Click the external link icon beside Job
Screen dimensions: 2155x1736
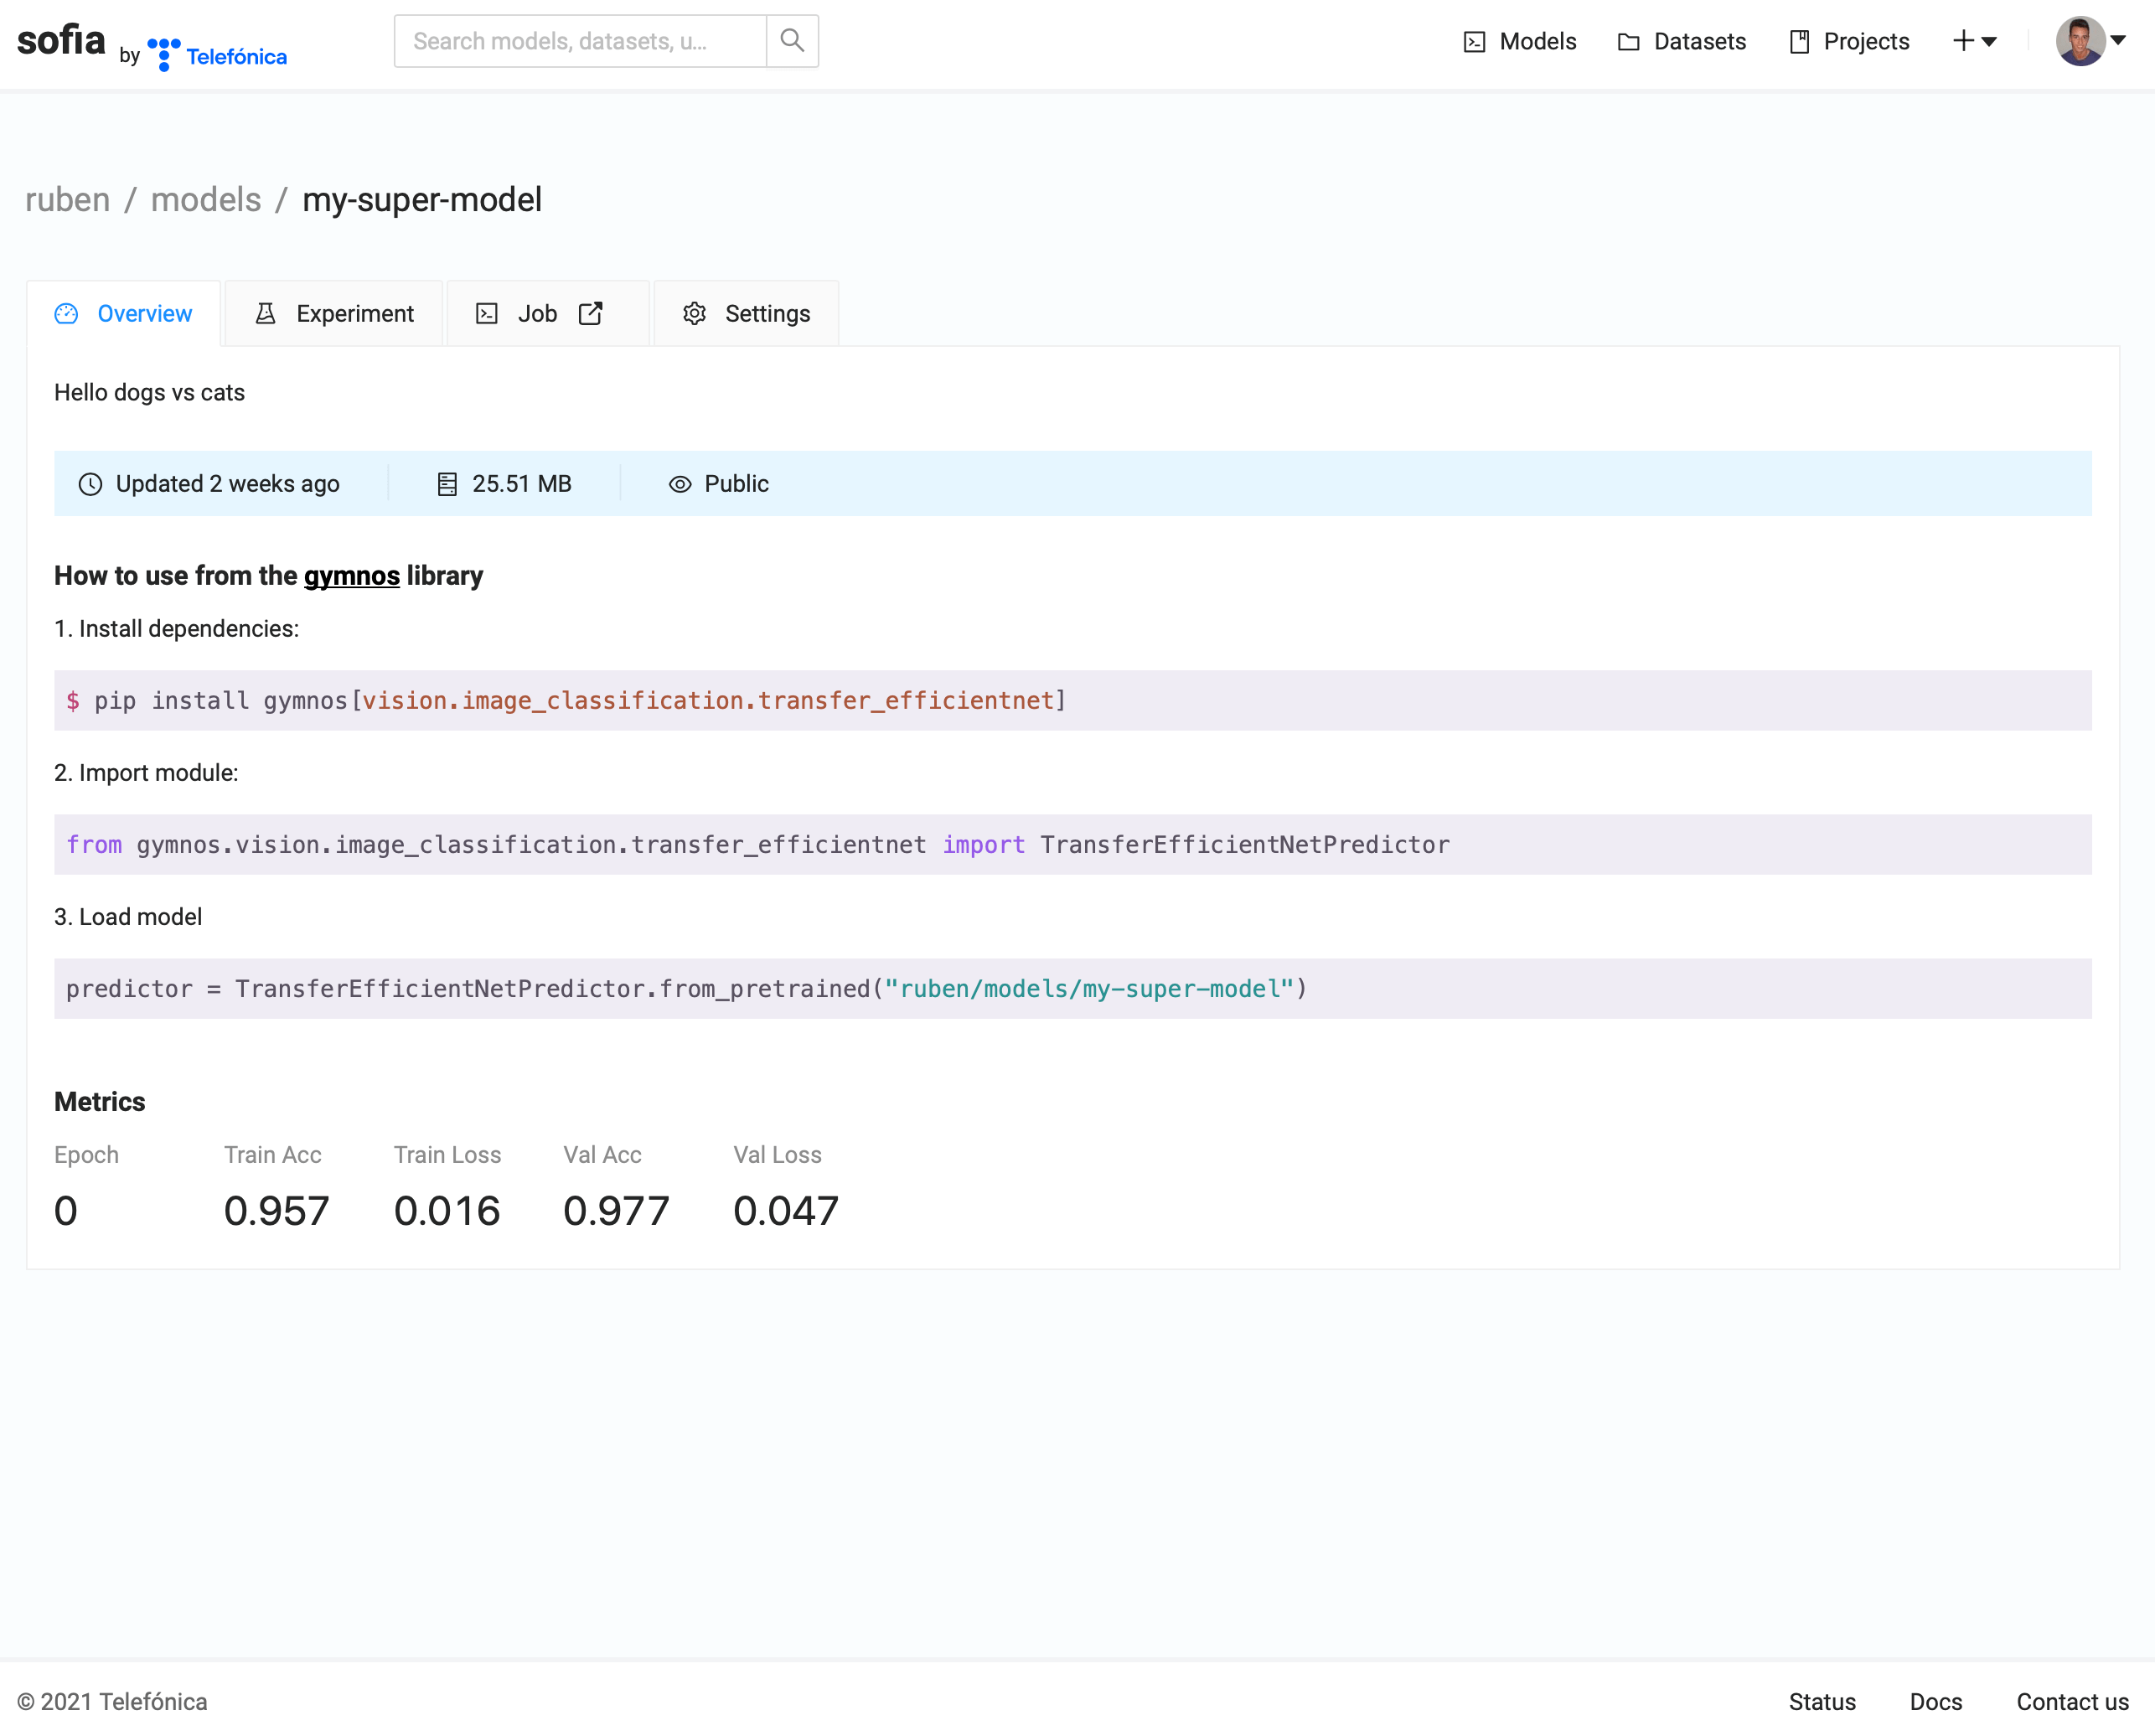[590, 313]
